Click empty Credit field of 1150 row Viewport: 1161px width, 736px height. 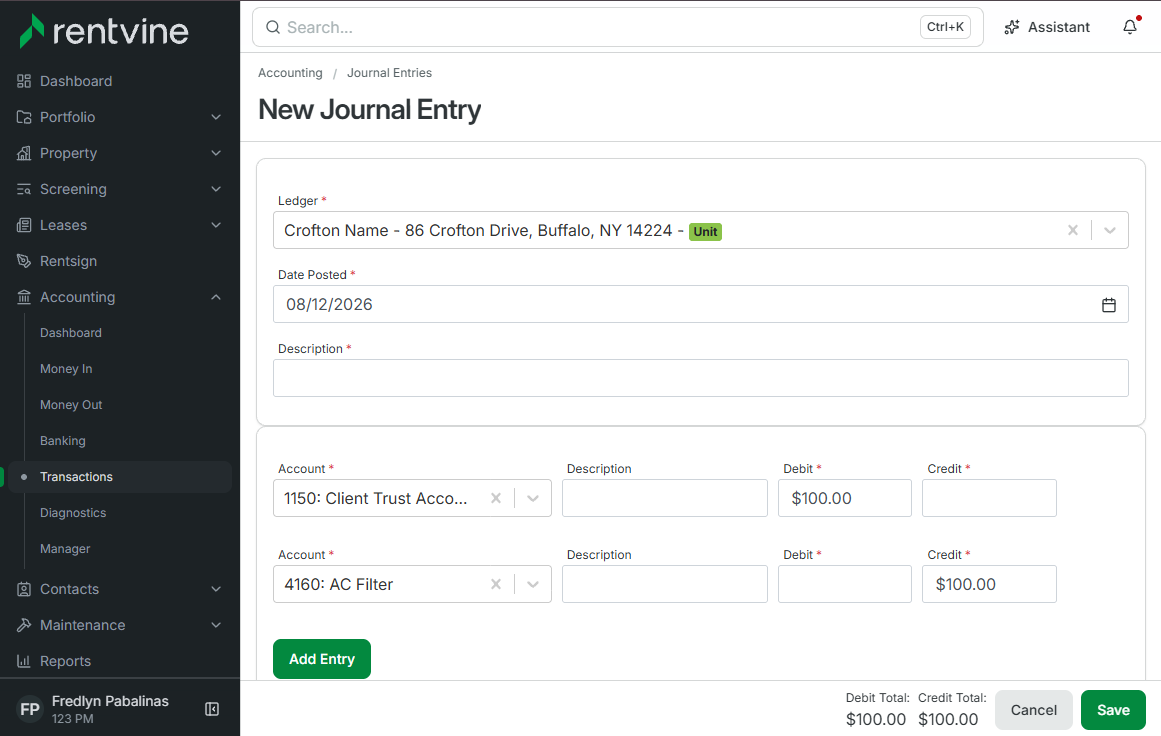[x=989, y=498]
